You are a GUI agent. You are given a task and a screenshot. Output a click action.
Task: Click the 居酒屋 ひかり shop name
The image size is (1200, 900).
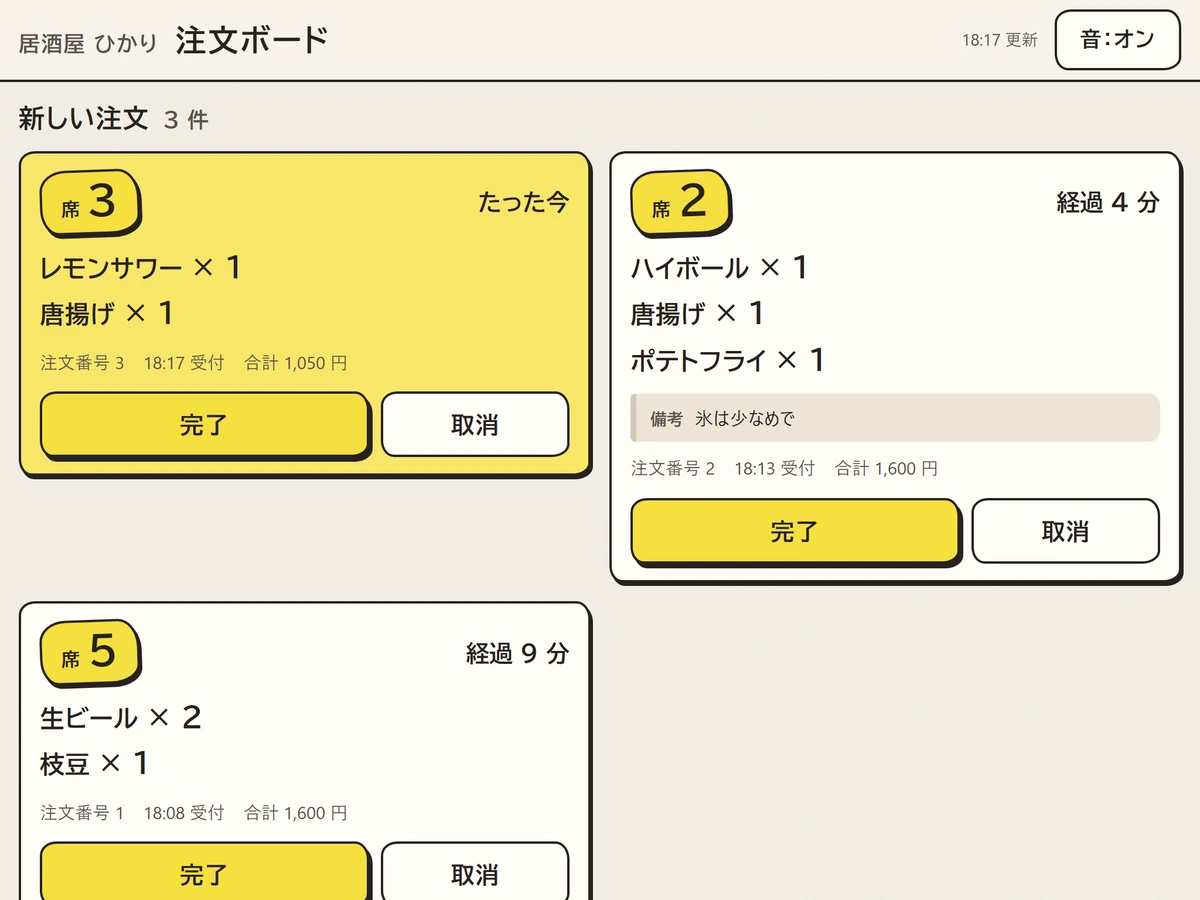click(88, 43)
